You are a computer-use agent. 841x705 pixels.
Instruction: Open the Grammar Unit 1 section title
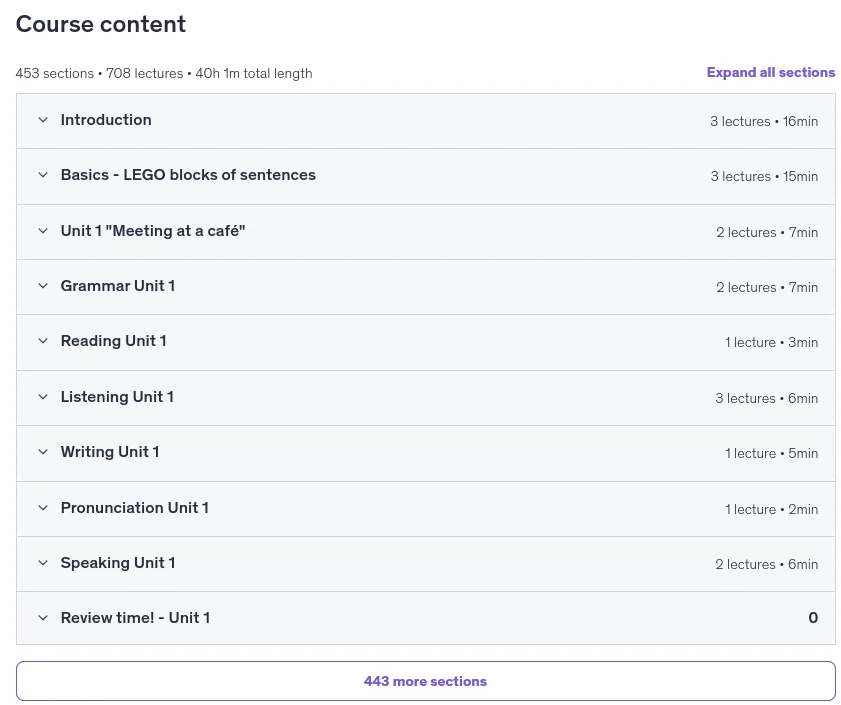click(x=118, y=286)
